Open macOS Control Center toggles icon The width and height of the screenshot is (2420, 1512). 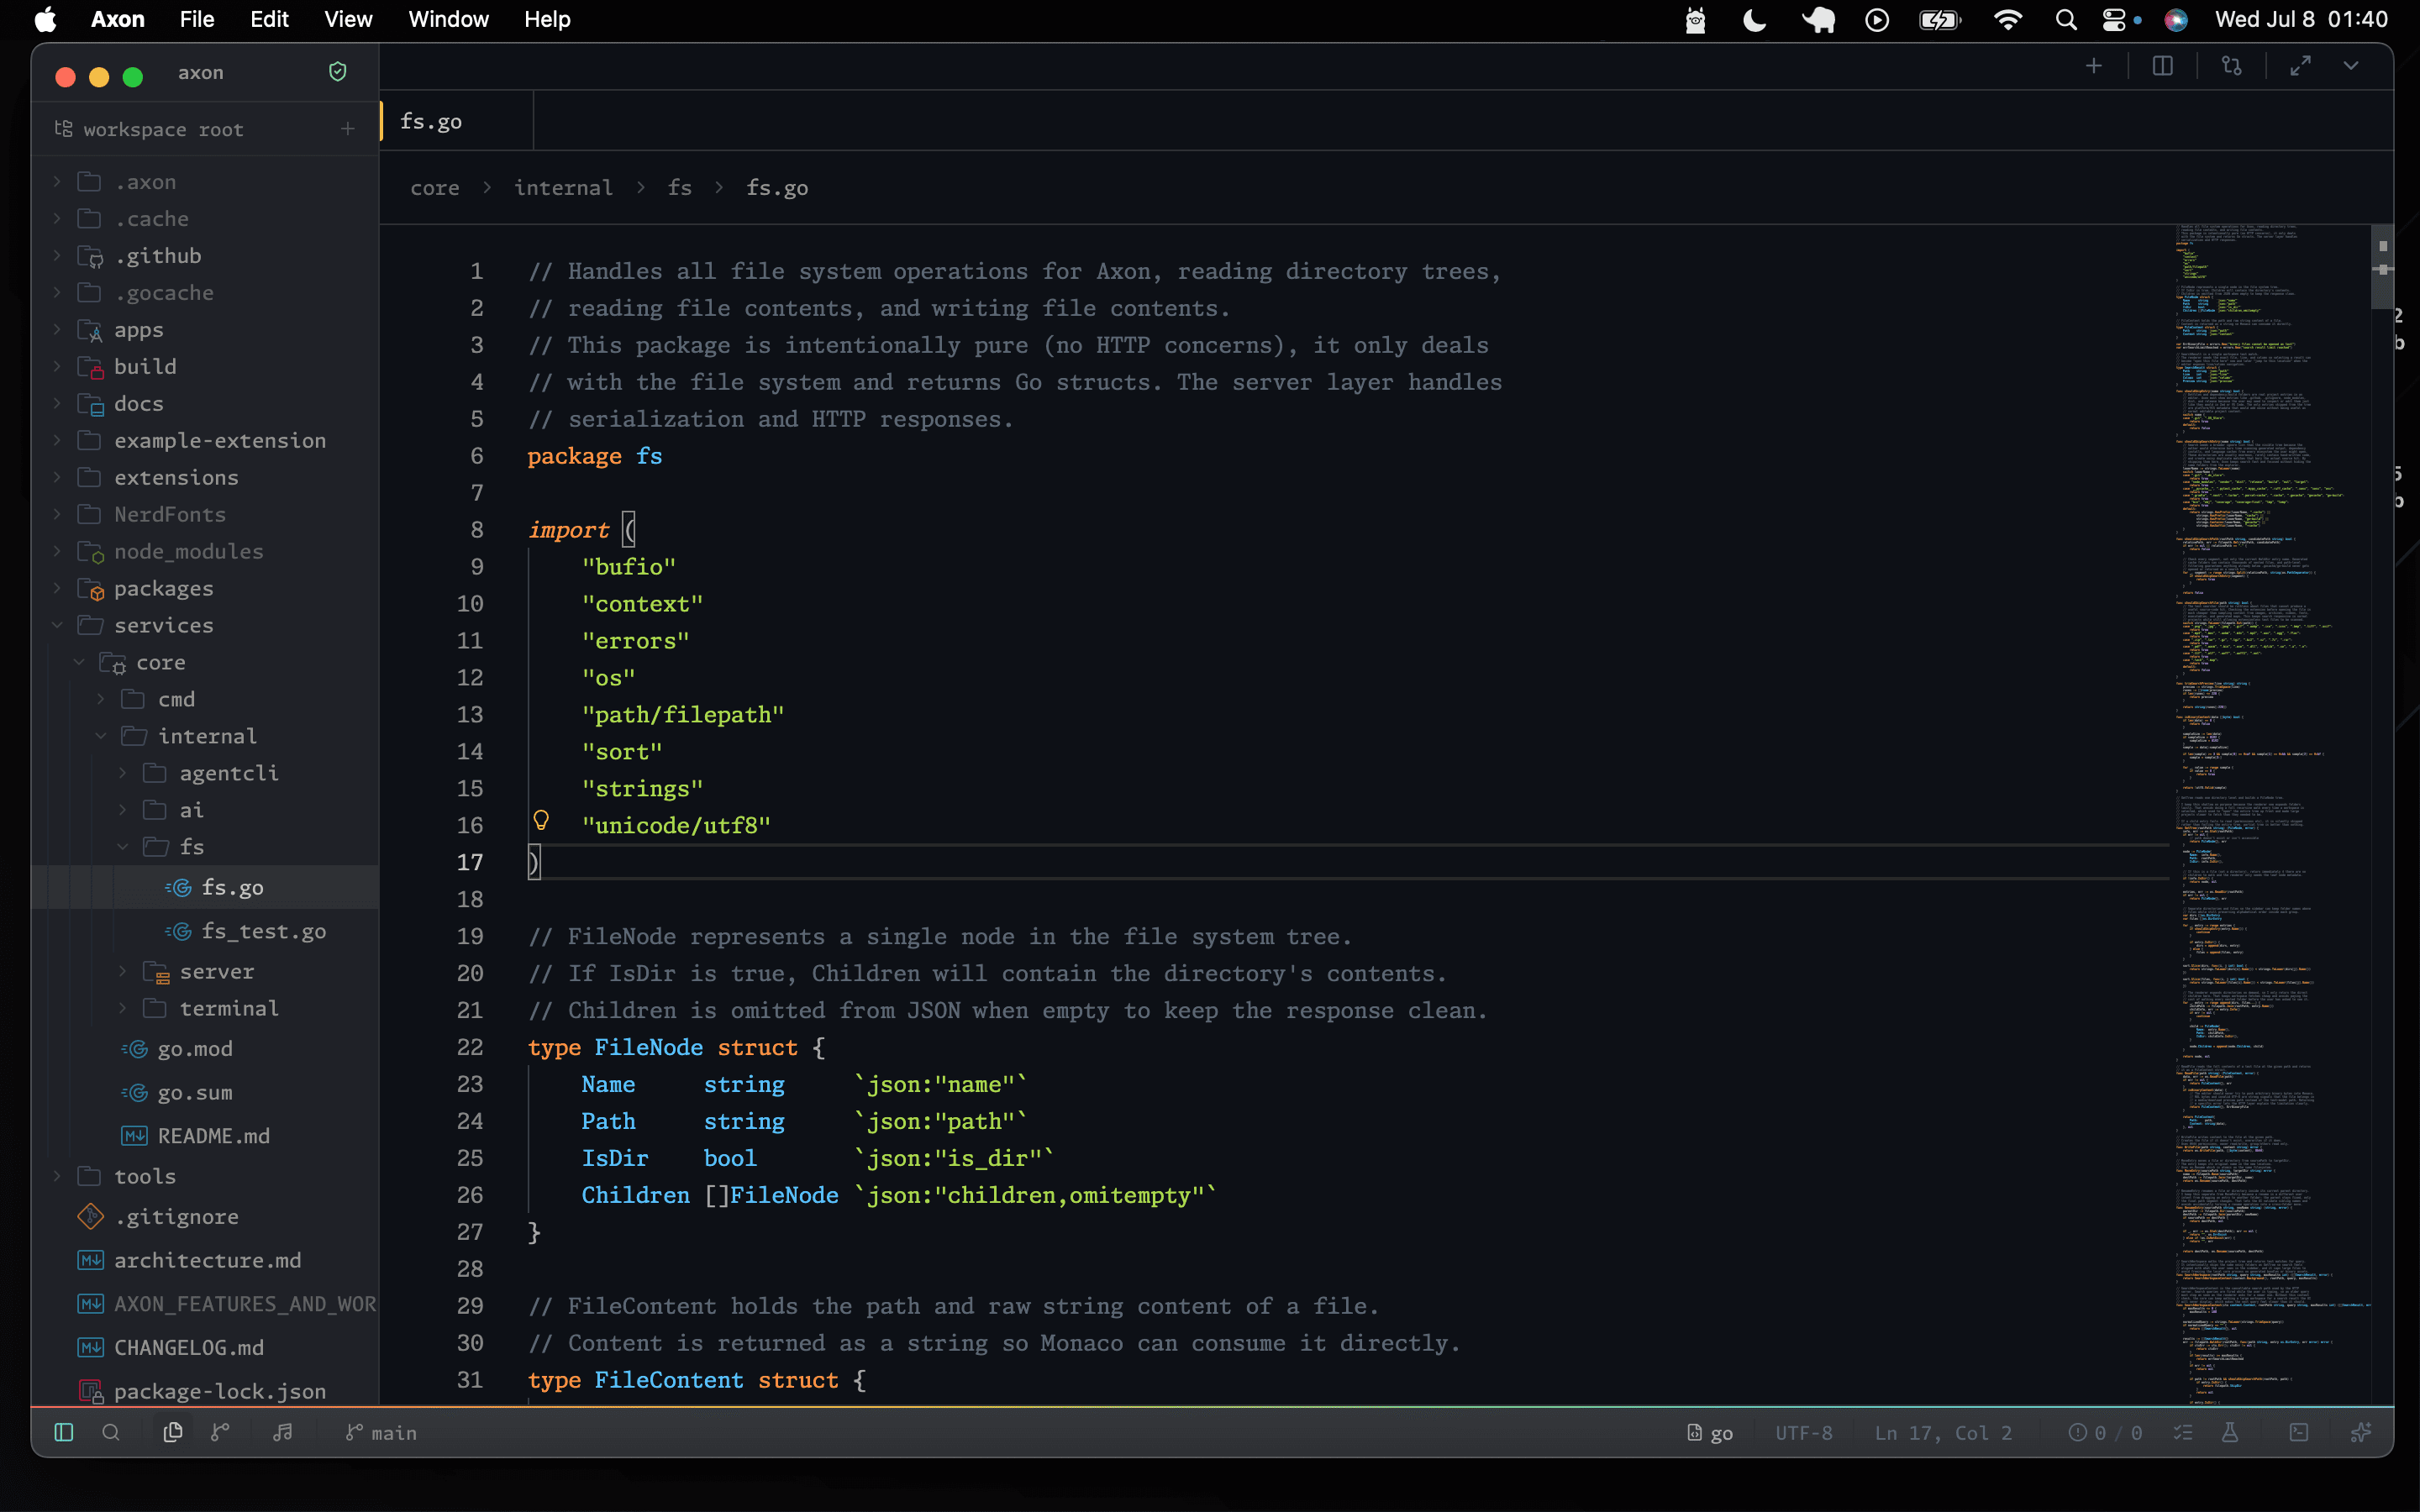(2114, 20)
